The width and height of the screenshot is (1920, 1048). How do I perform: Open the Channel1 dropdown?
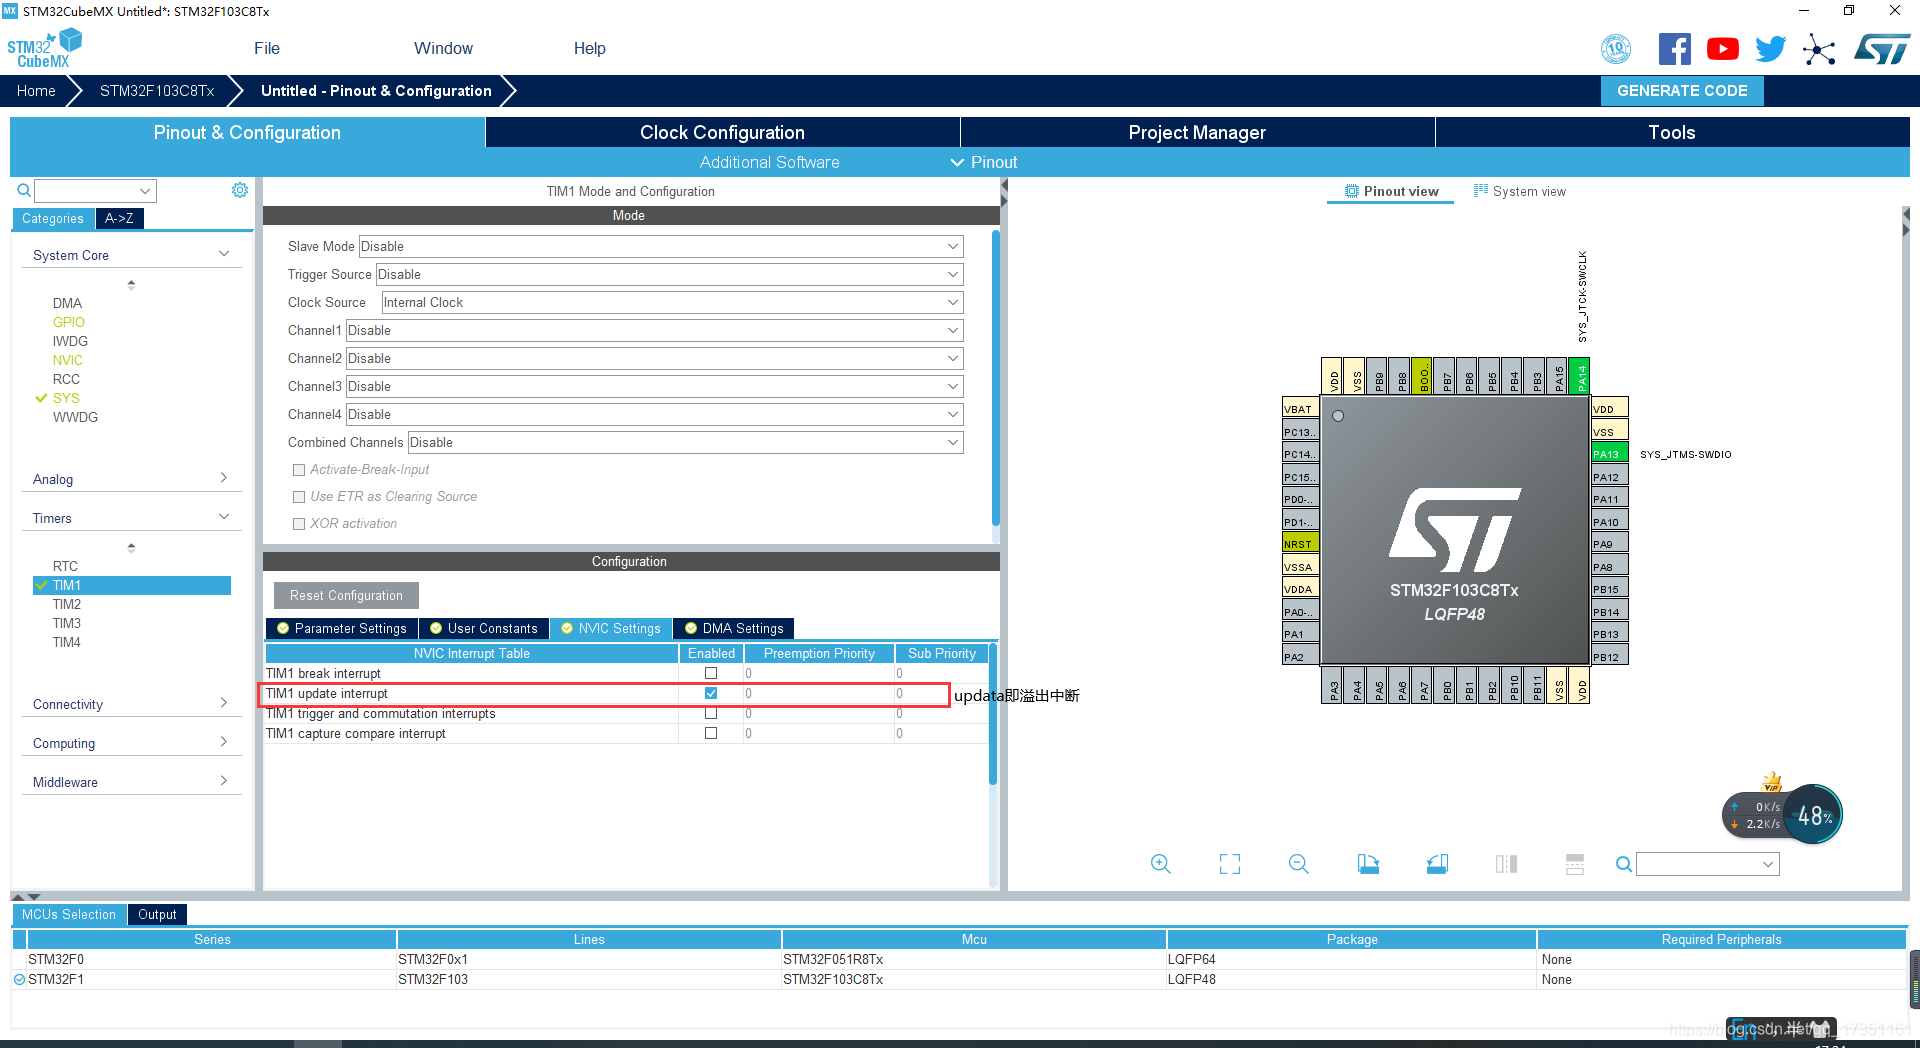(654, 330)
